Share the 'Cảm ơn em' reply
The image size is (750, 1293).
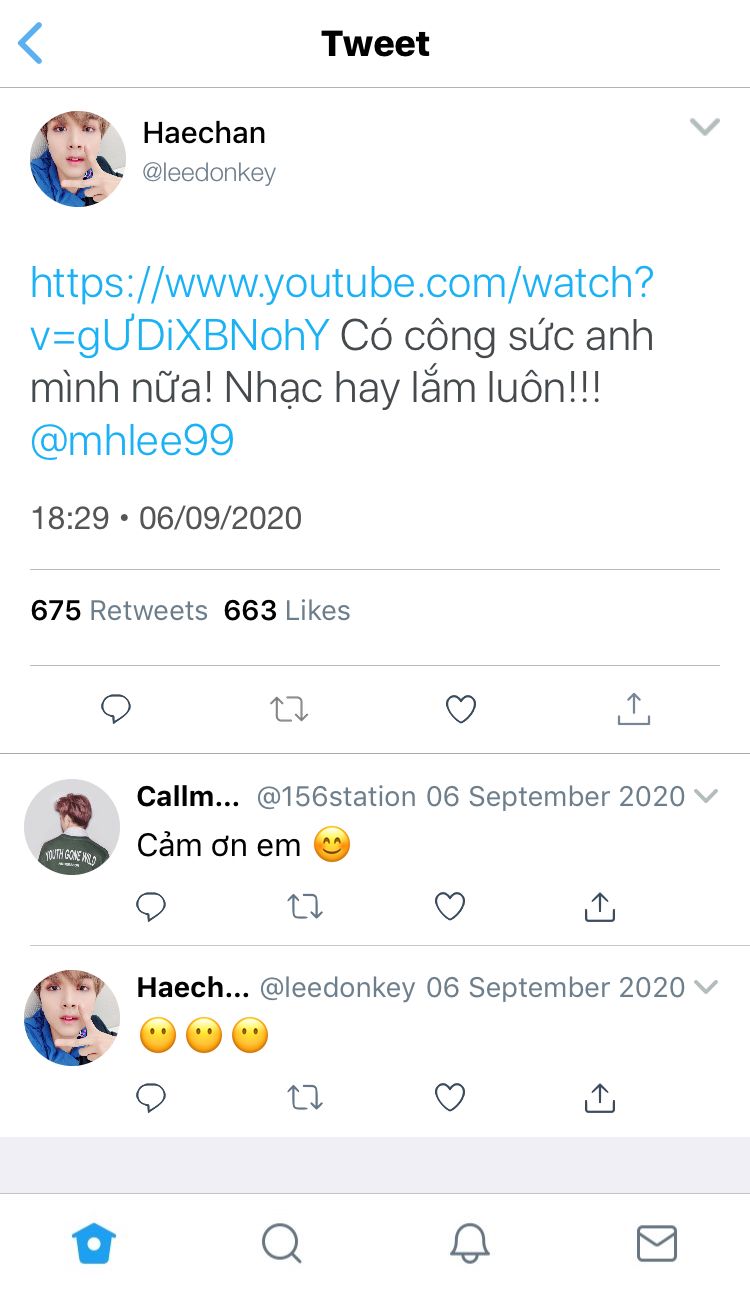pos(599,907)
